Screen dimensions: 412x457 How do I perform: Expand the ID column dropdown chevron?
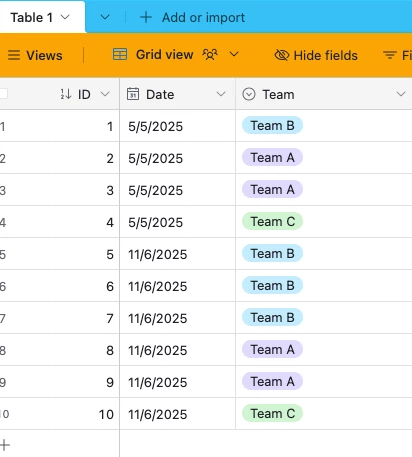(105, 94)
